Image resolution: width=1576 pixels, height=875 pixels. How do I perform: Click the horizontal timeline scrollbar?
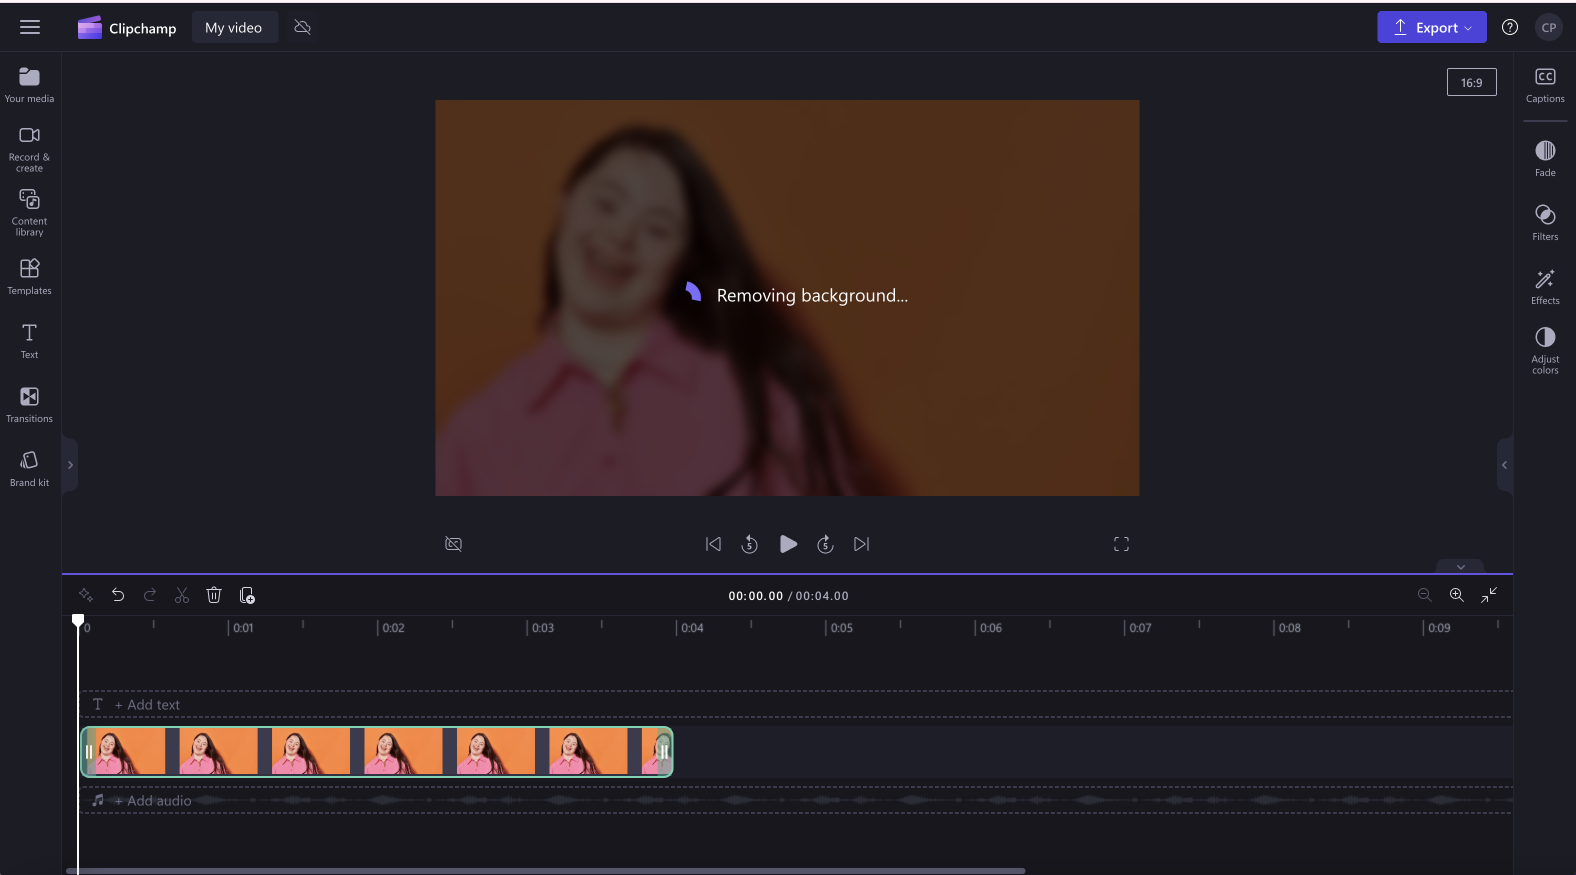545,871
